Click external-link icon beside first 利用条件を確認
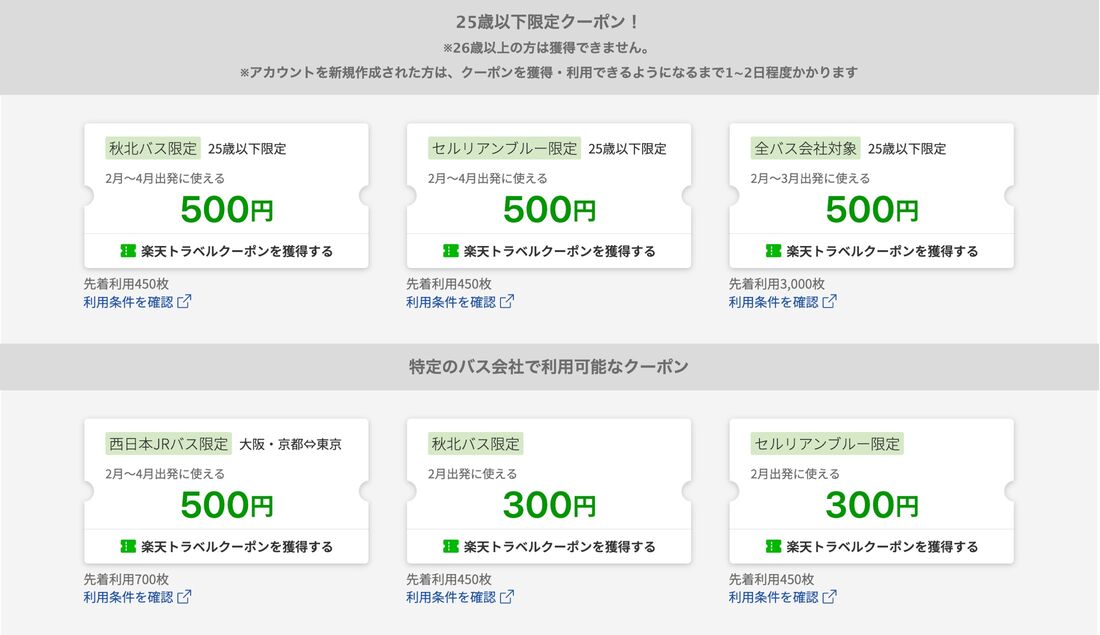This screenshot has width=1100, height=635. [x=185, y=300]
